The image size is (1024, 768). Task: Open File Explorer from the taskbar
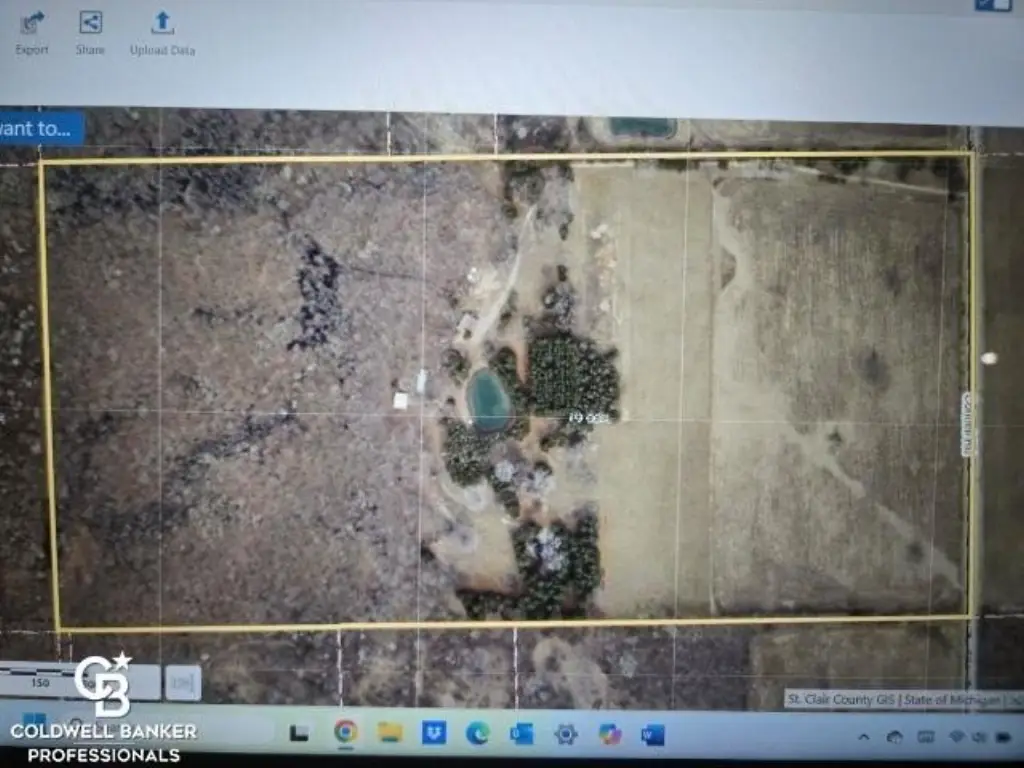(390, 733)
